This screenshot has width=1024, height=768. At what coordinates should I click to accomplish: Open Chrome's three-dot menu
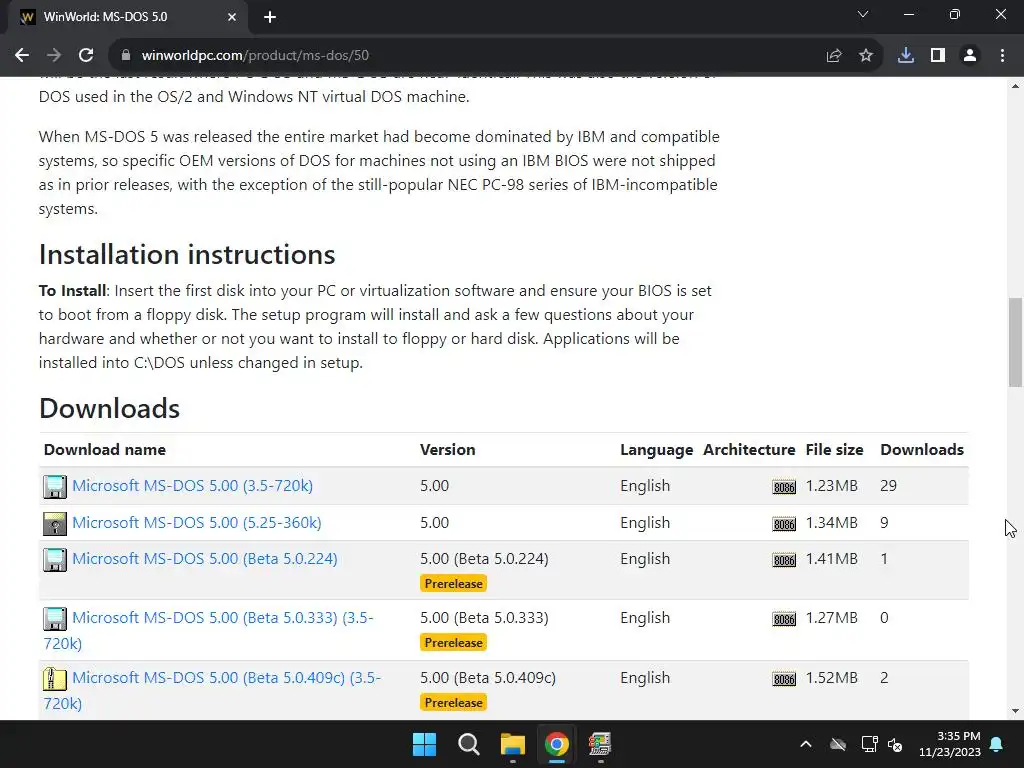coord(1002,56)
